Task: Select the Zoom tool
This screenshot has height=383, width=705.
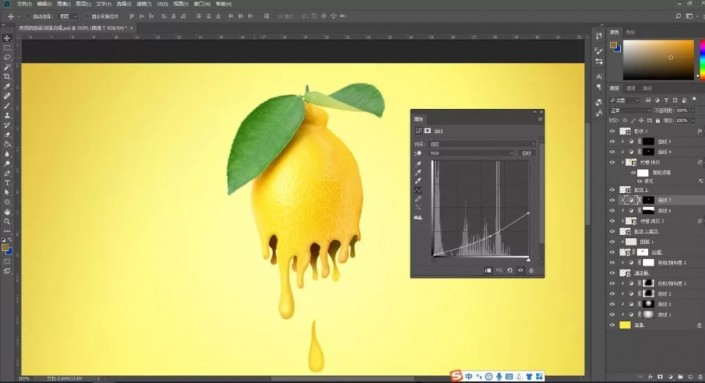Action: (7, 221)
